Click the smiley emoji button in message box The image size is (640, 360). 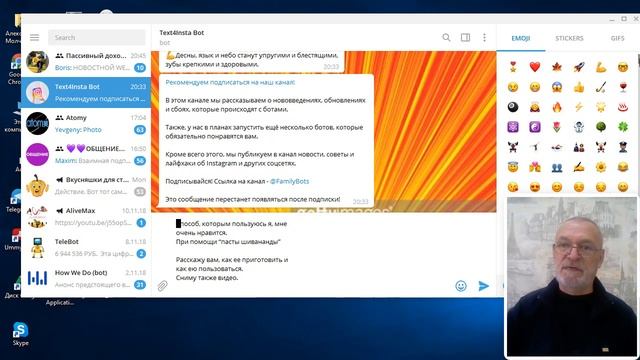tap(461, 286)
